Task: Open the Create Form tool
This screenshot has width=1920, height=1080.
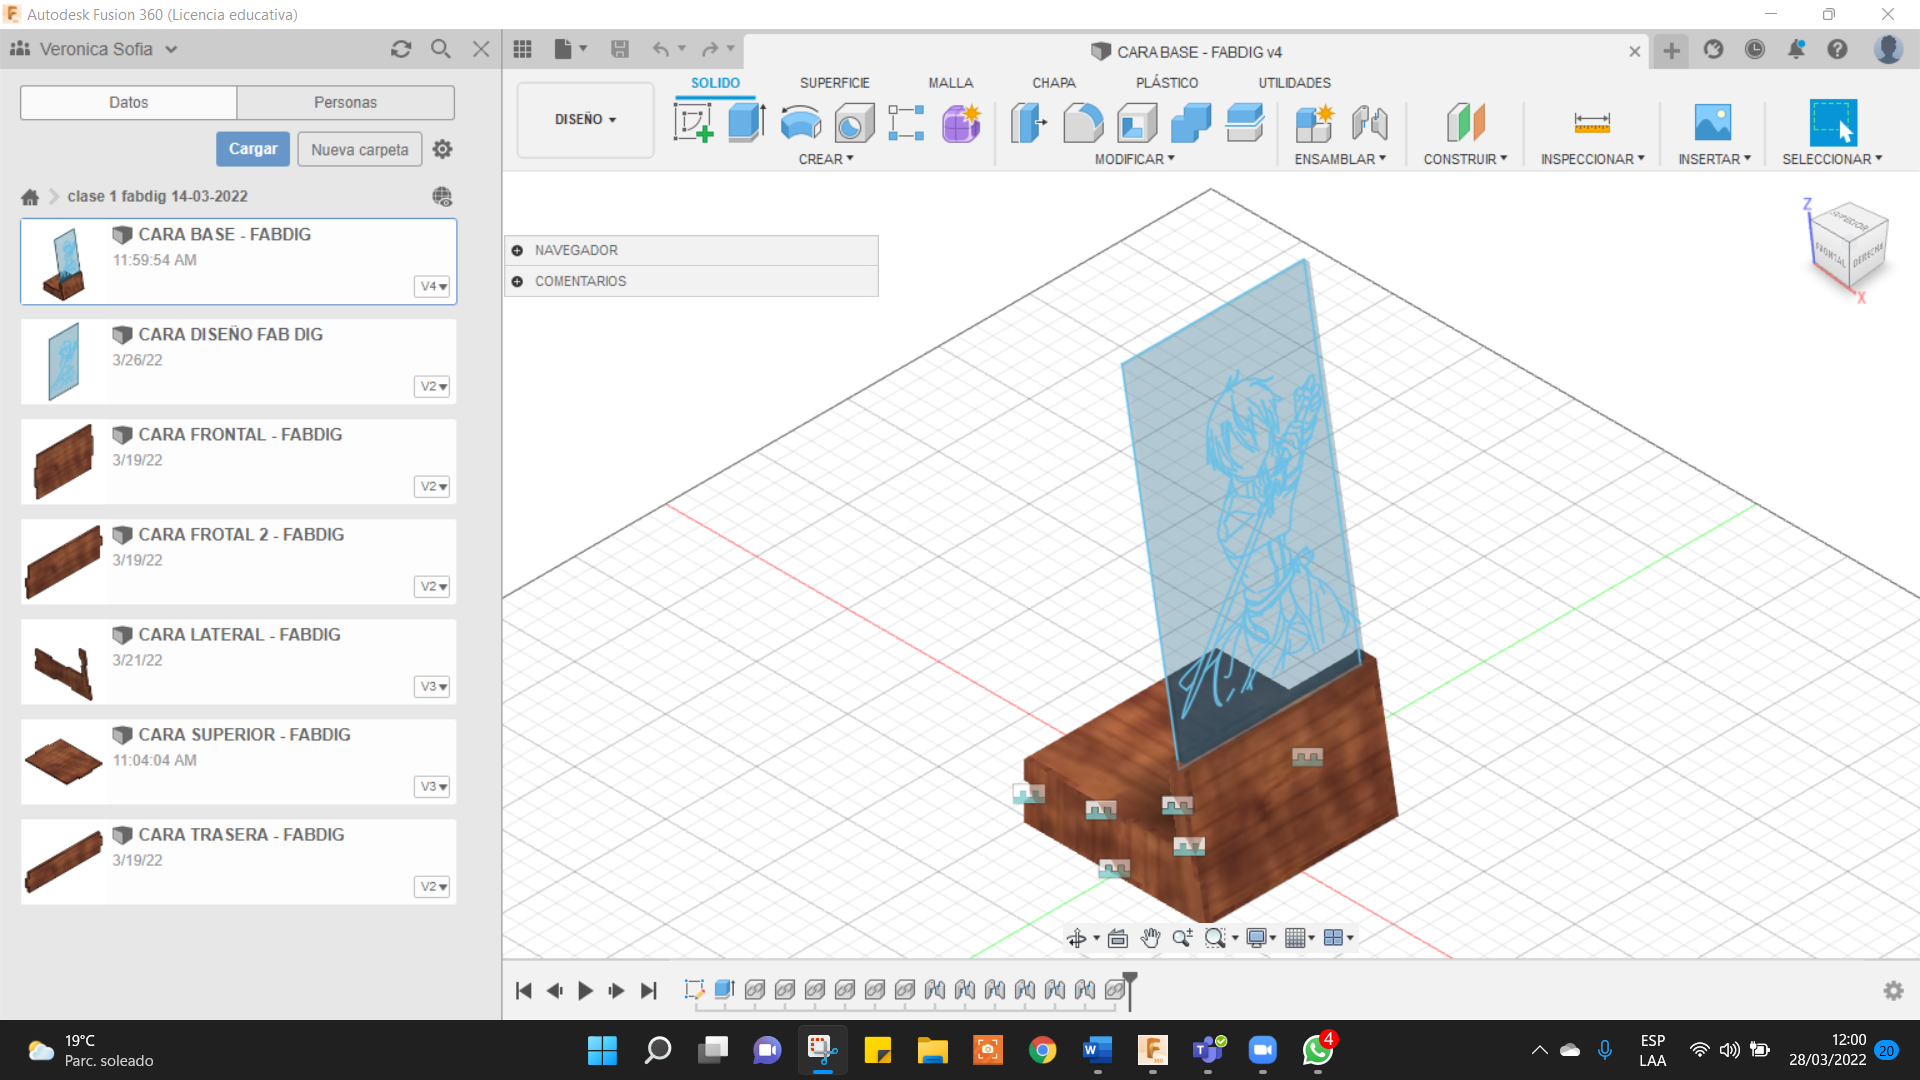Action: tap(960, 123)
